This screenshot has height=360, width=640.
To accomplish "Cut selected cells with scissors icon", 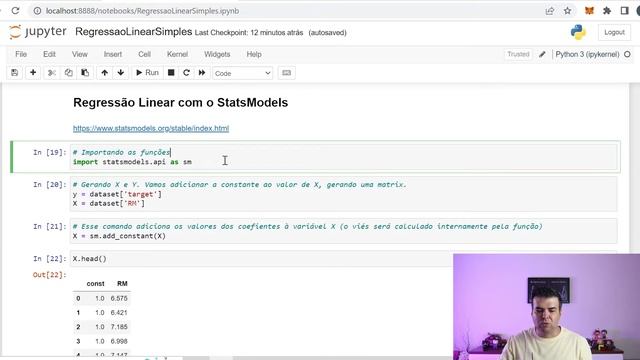I will click(51, 73).
